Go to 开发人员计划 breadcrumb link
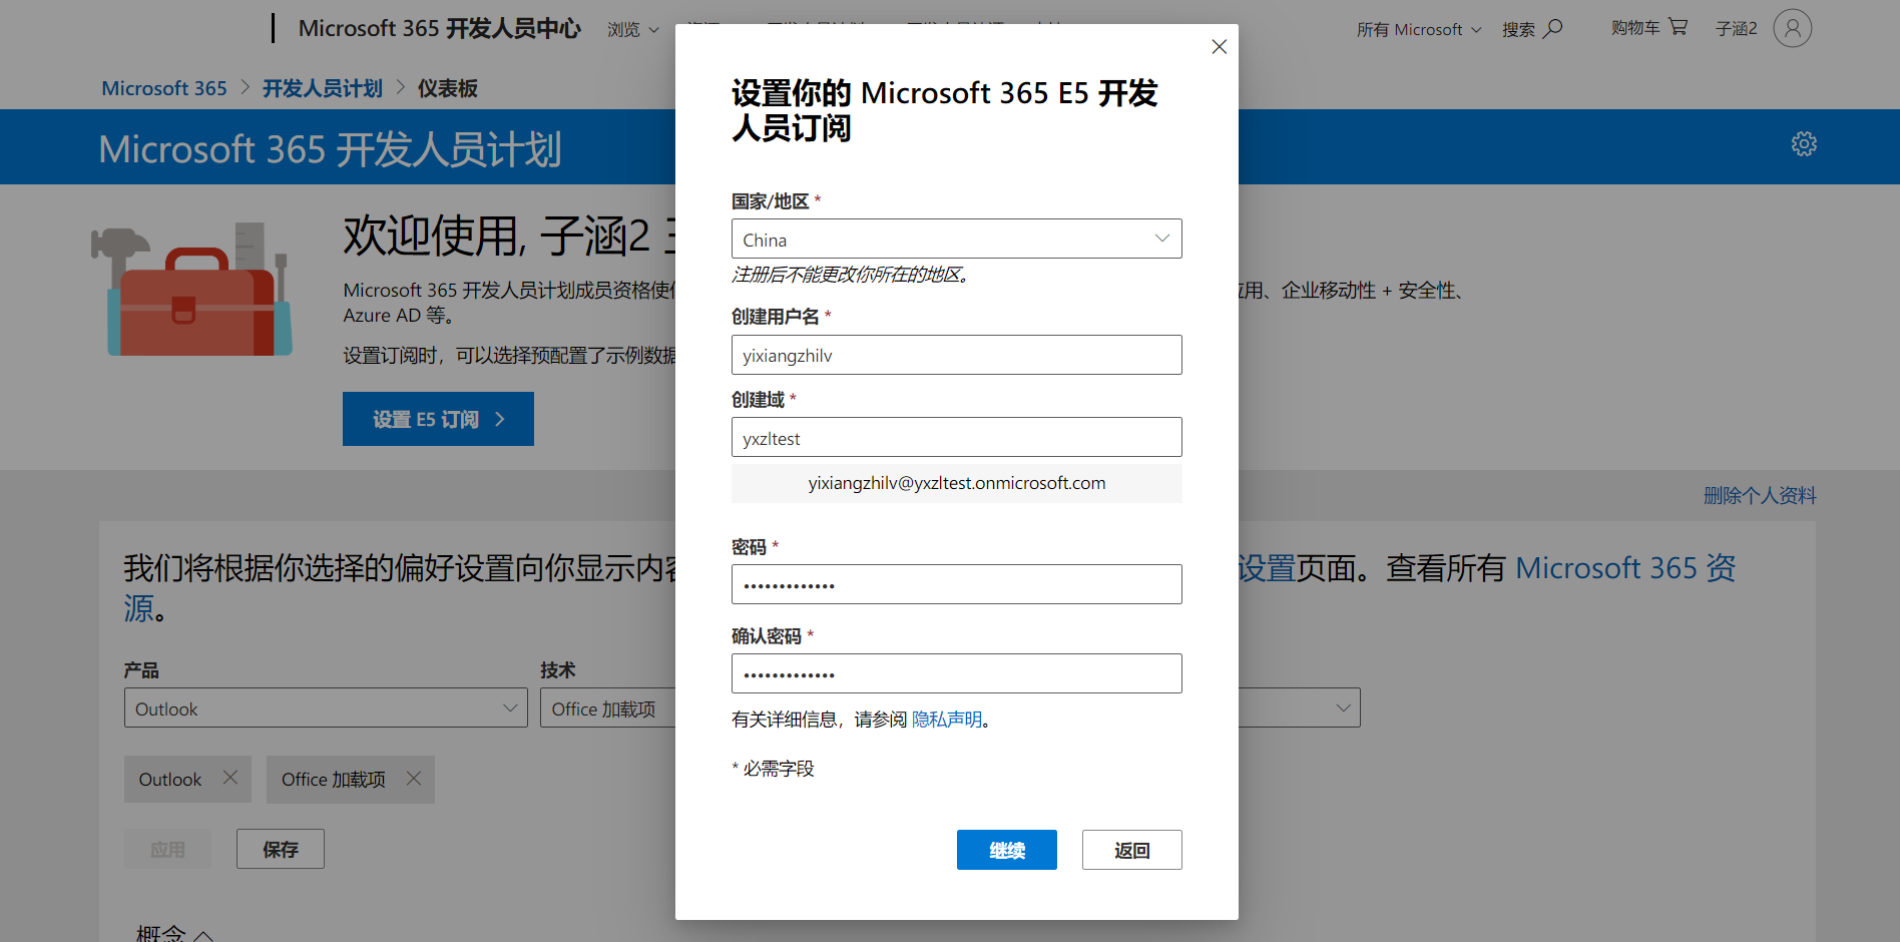Screen dimensions: 1900x942 [x=322, y=88]
